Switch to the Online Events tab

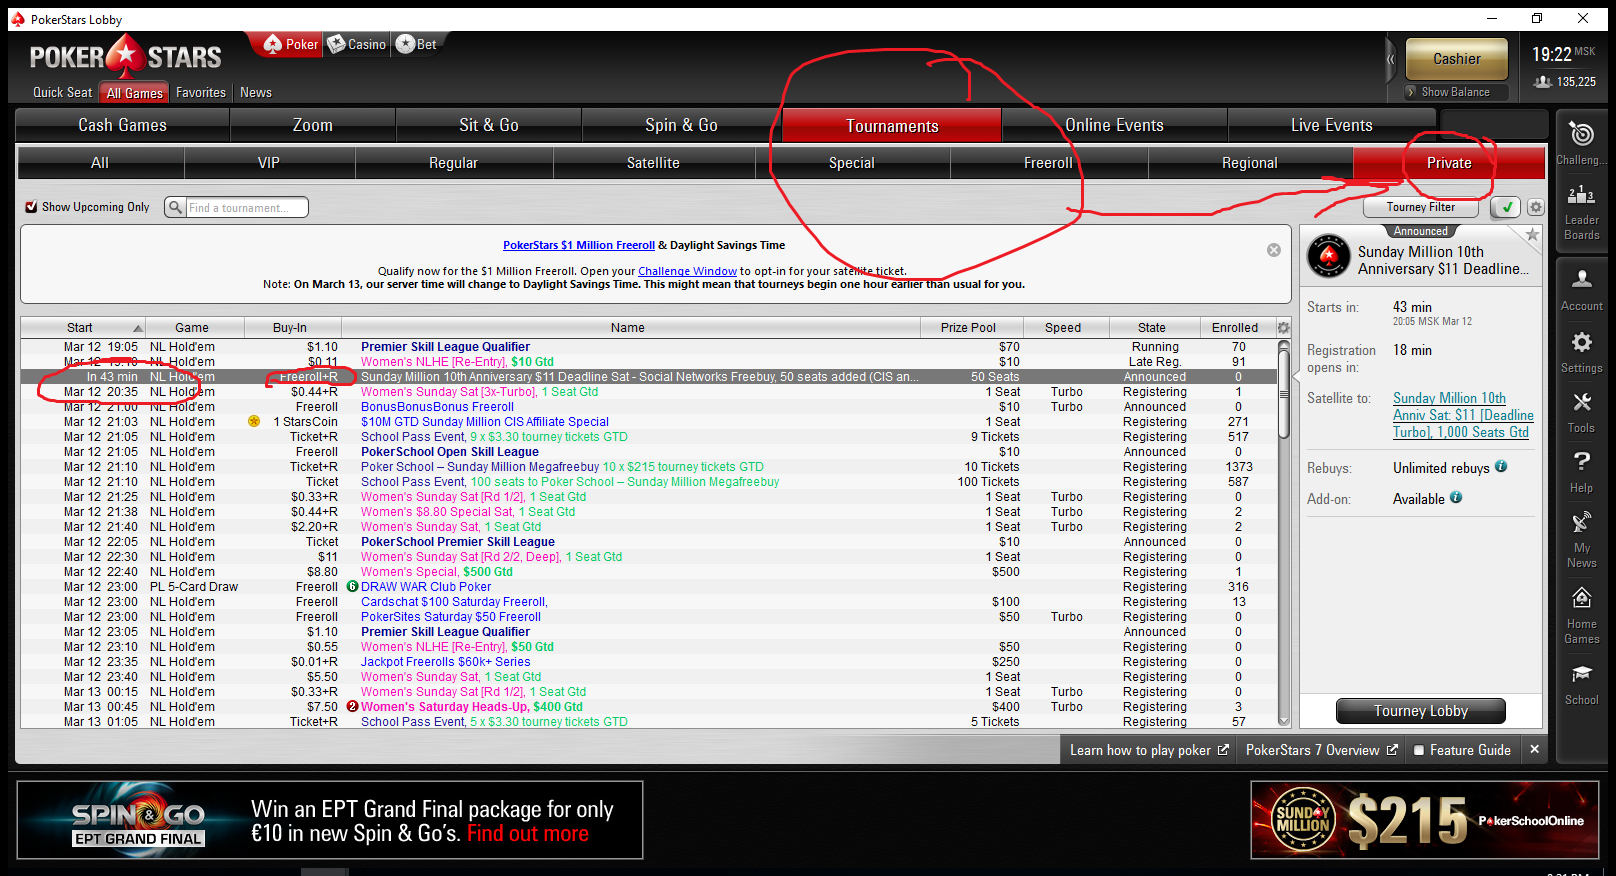pos(1114,125)
